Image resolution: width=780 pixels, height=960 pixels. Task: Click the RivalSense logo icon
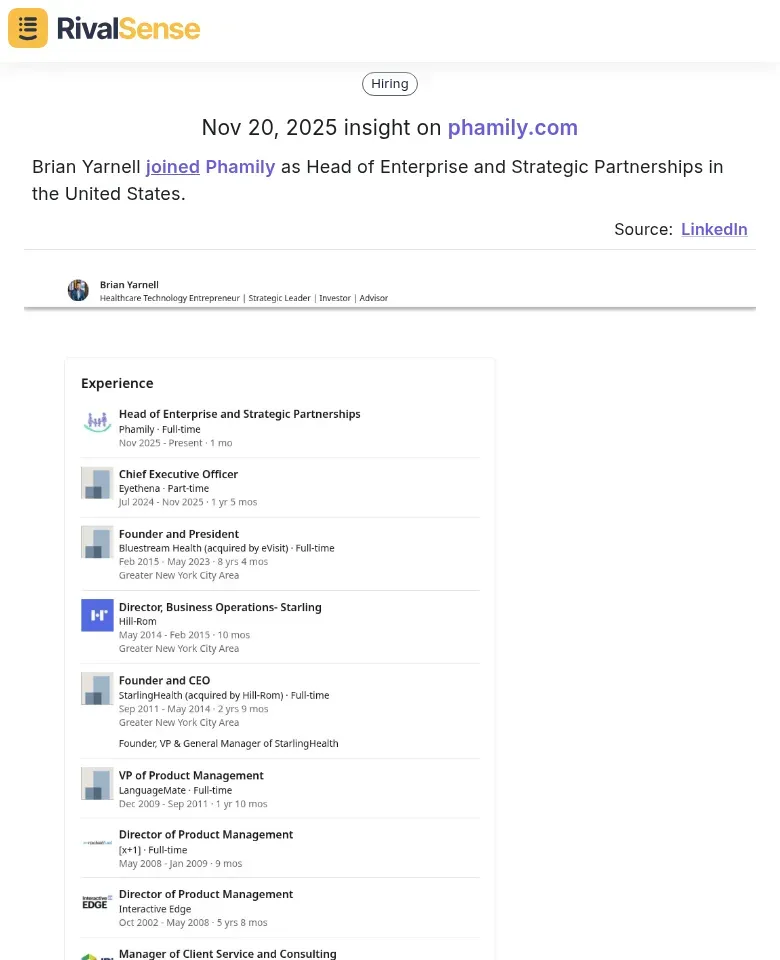coord(27,28)
